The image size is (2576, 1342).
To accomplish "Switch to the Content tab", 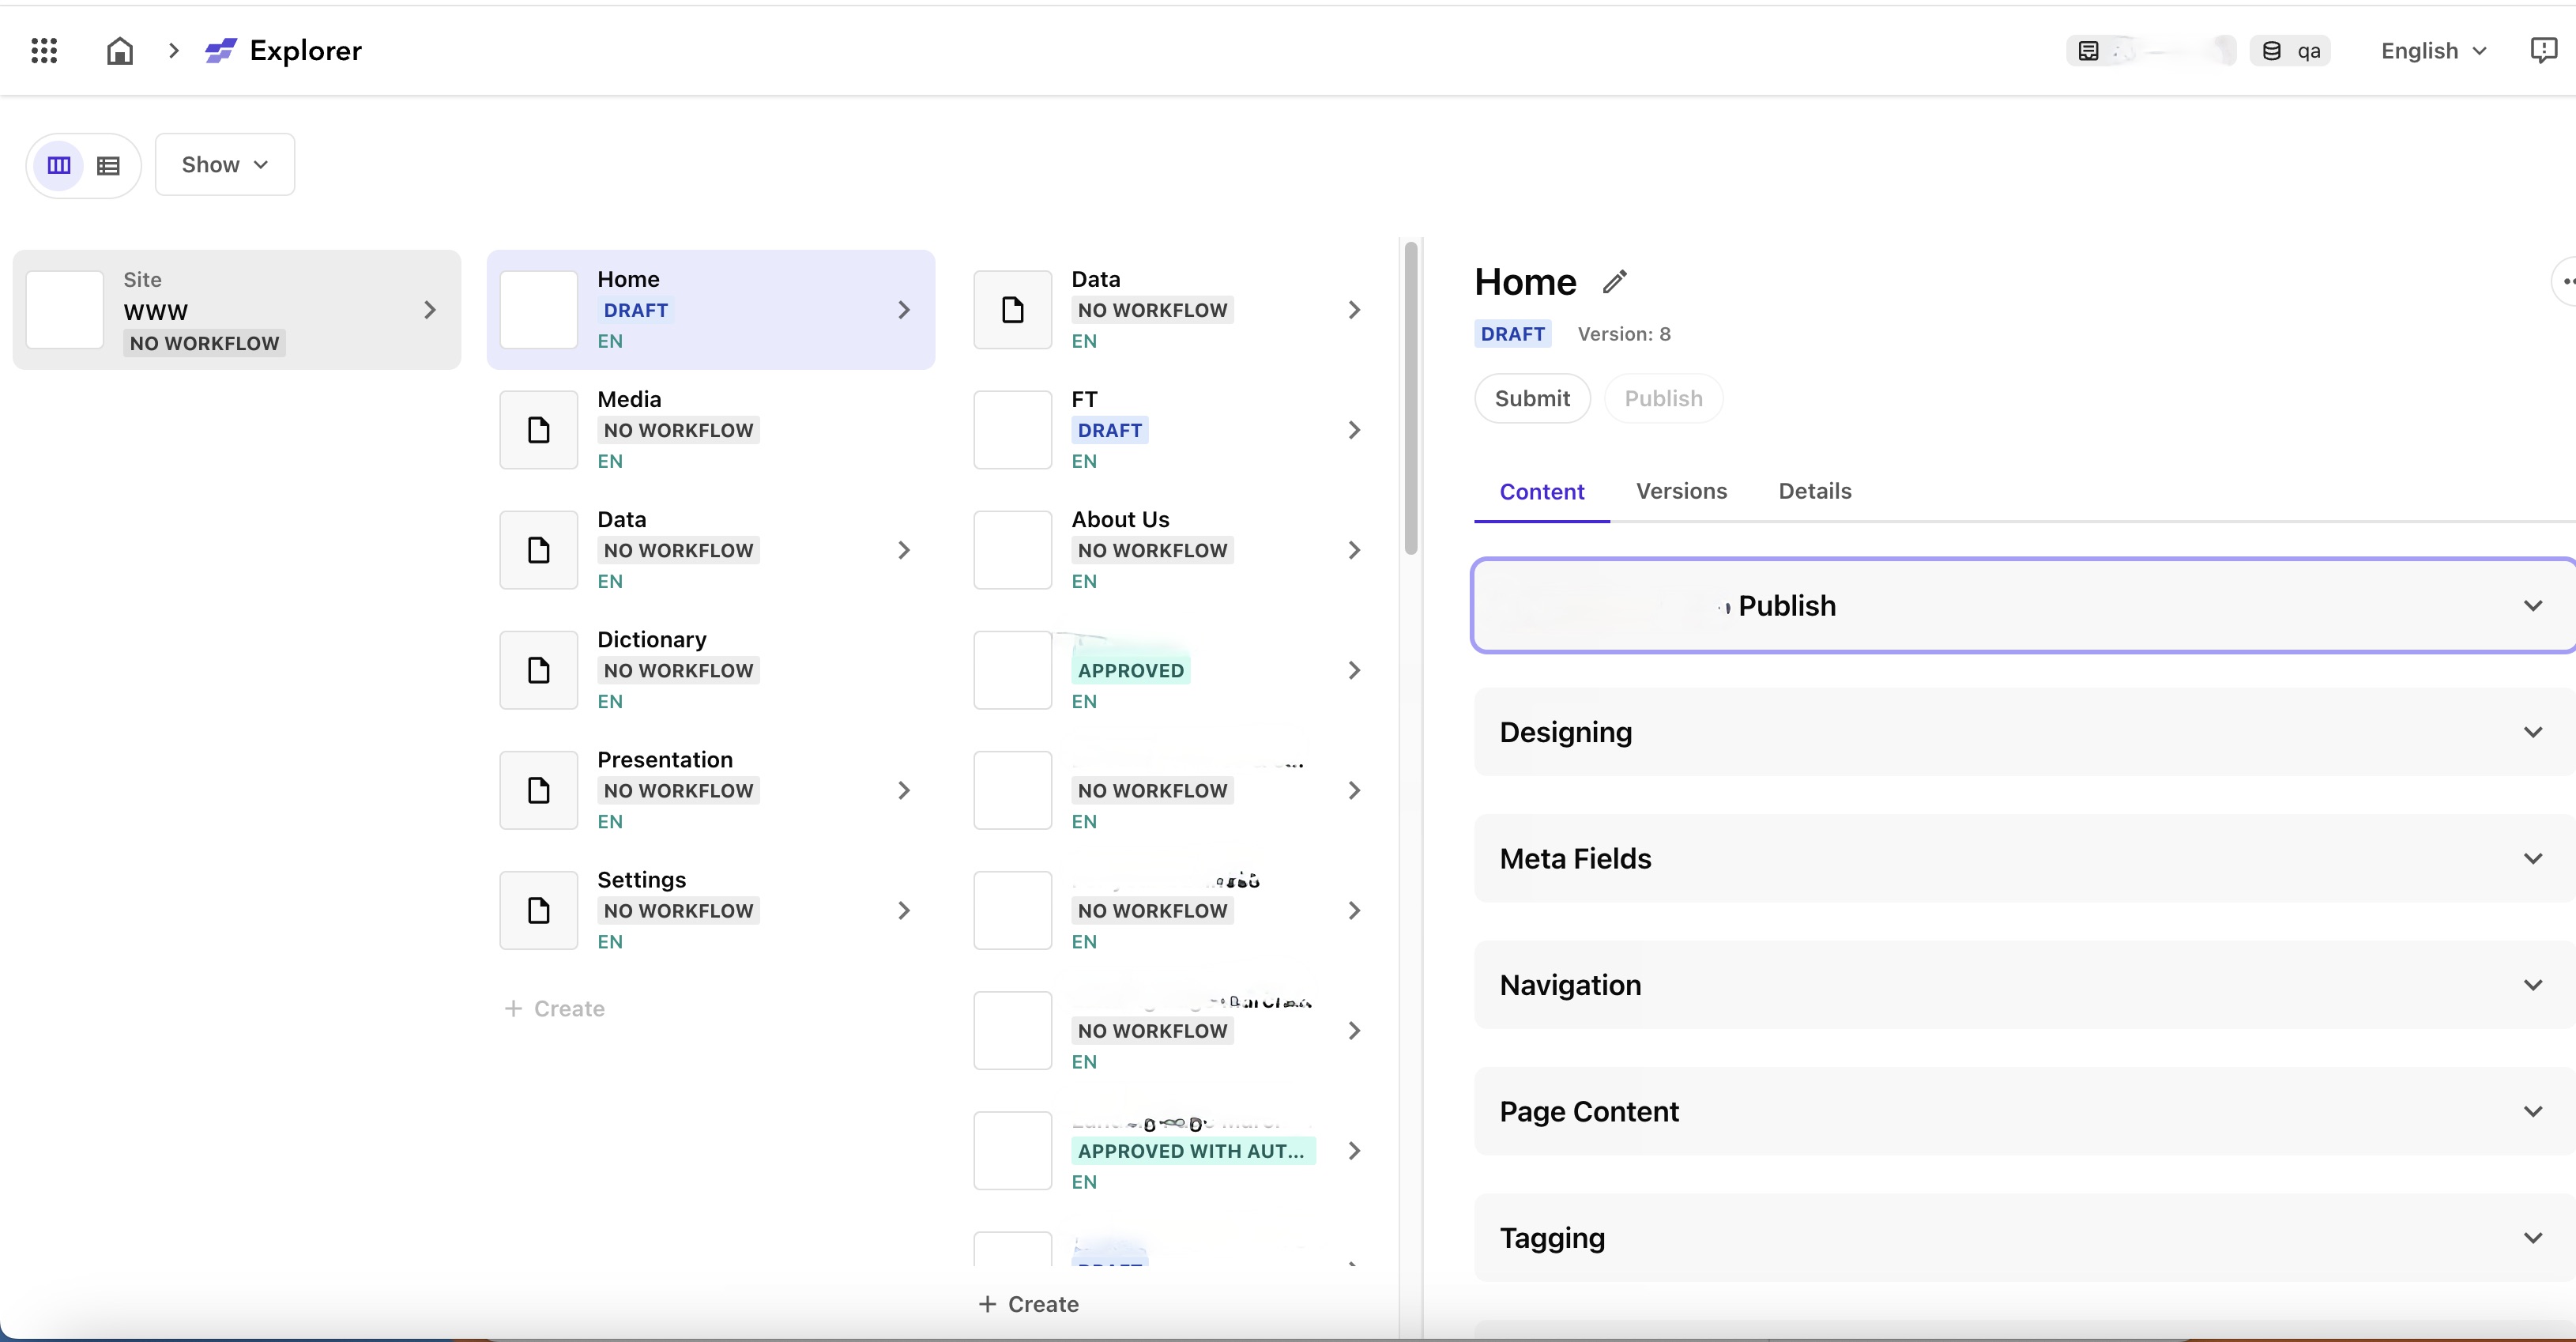I will click(x=1542, y=491).
